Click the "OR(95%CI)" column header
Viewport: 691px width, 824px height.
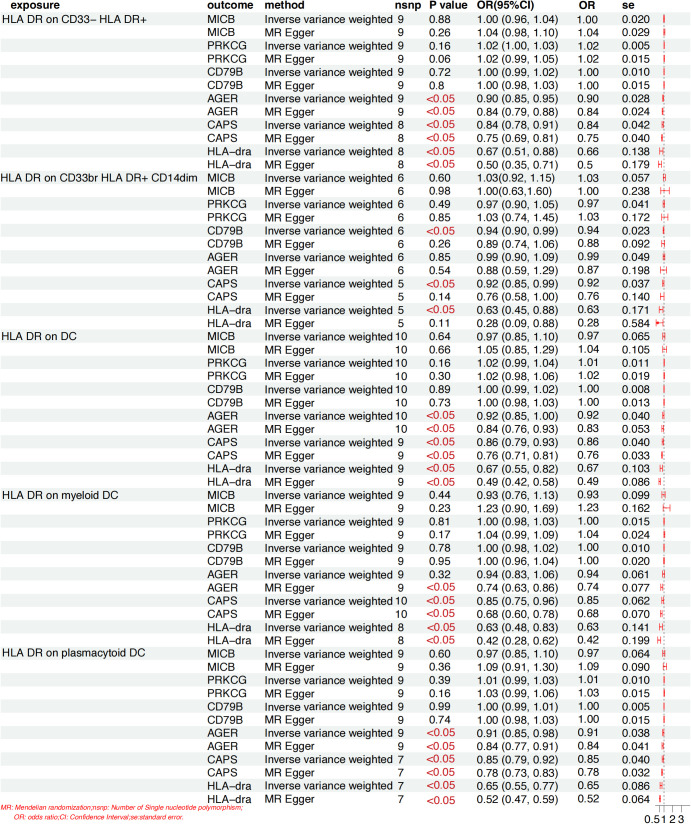(505, 5)
